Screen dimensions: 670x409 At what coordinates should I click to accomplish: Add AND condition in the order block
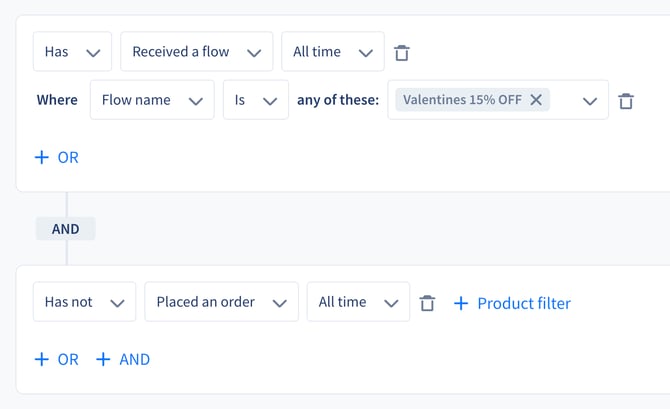[x=123, y=359]
